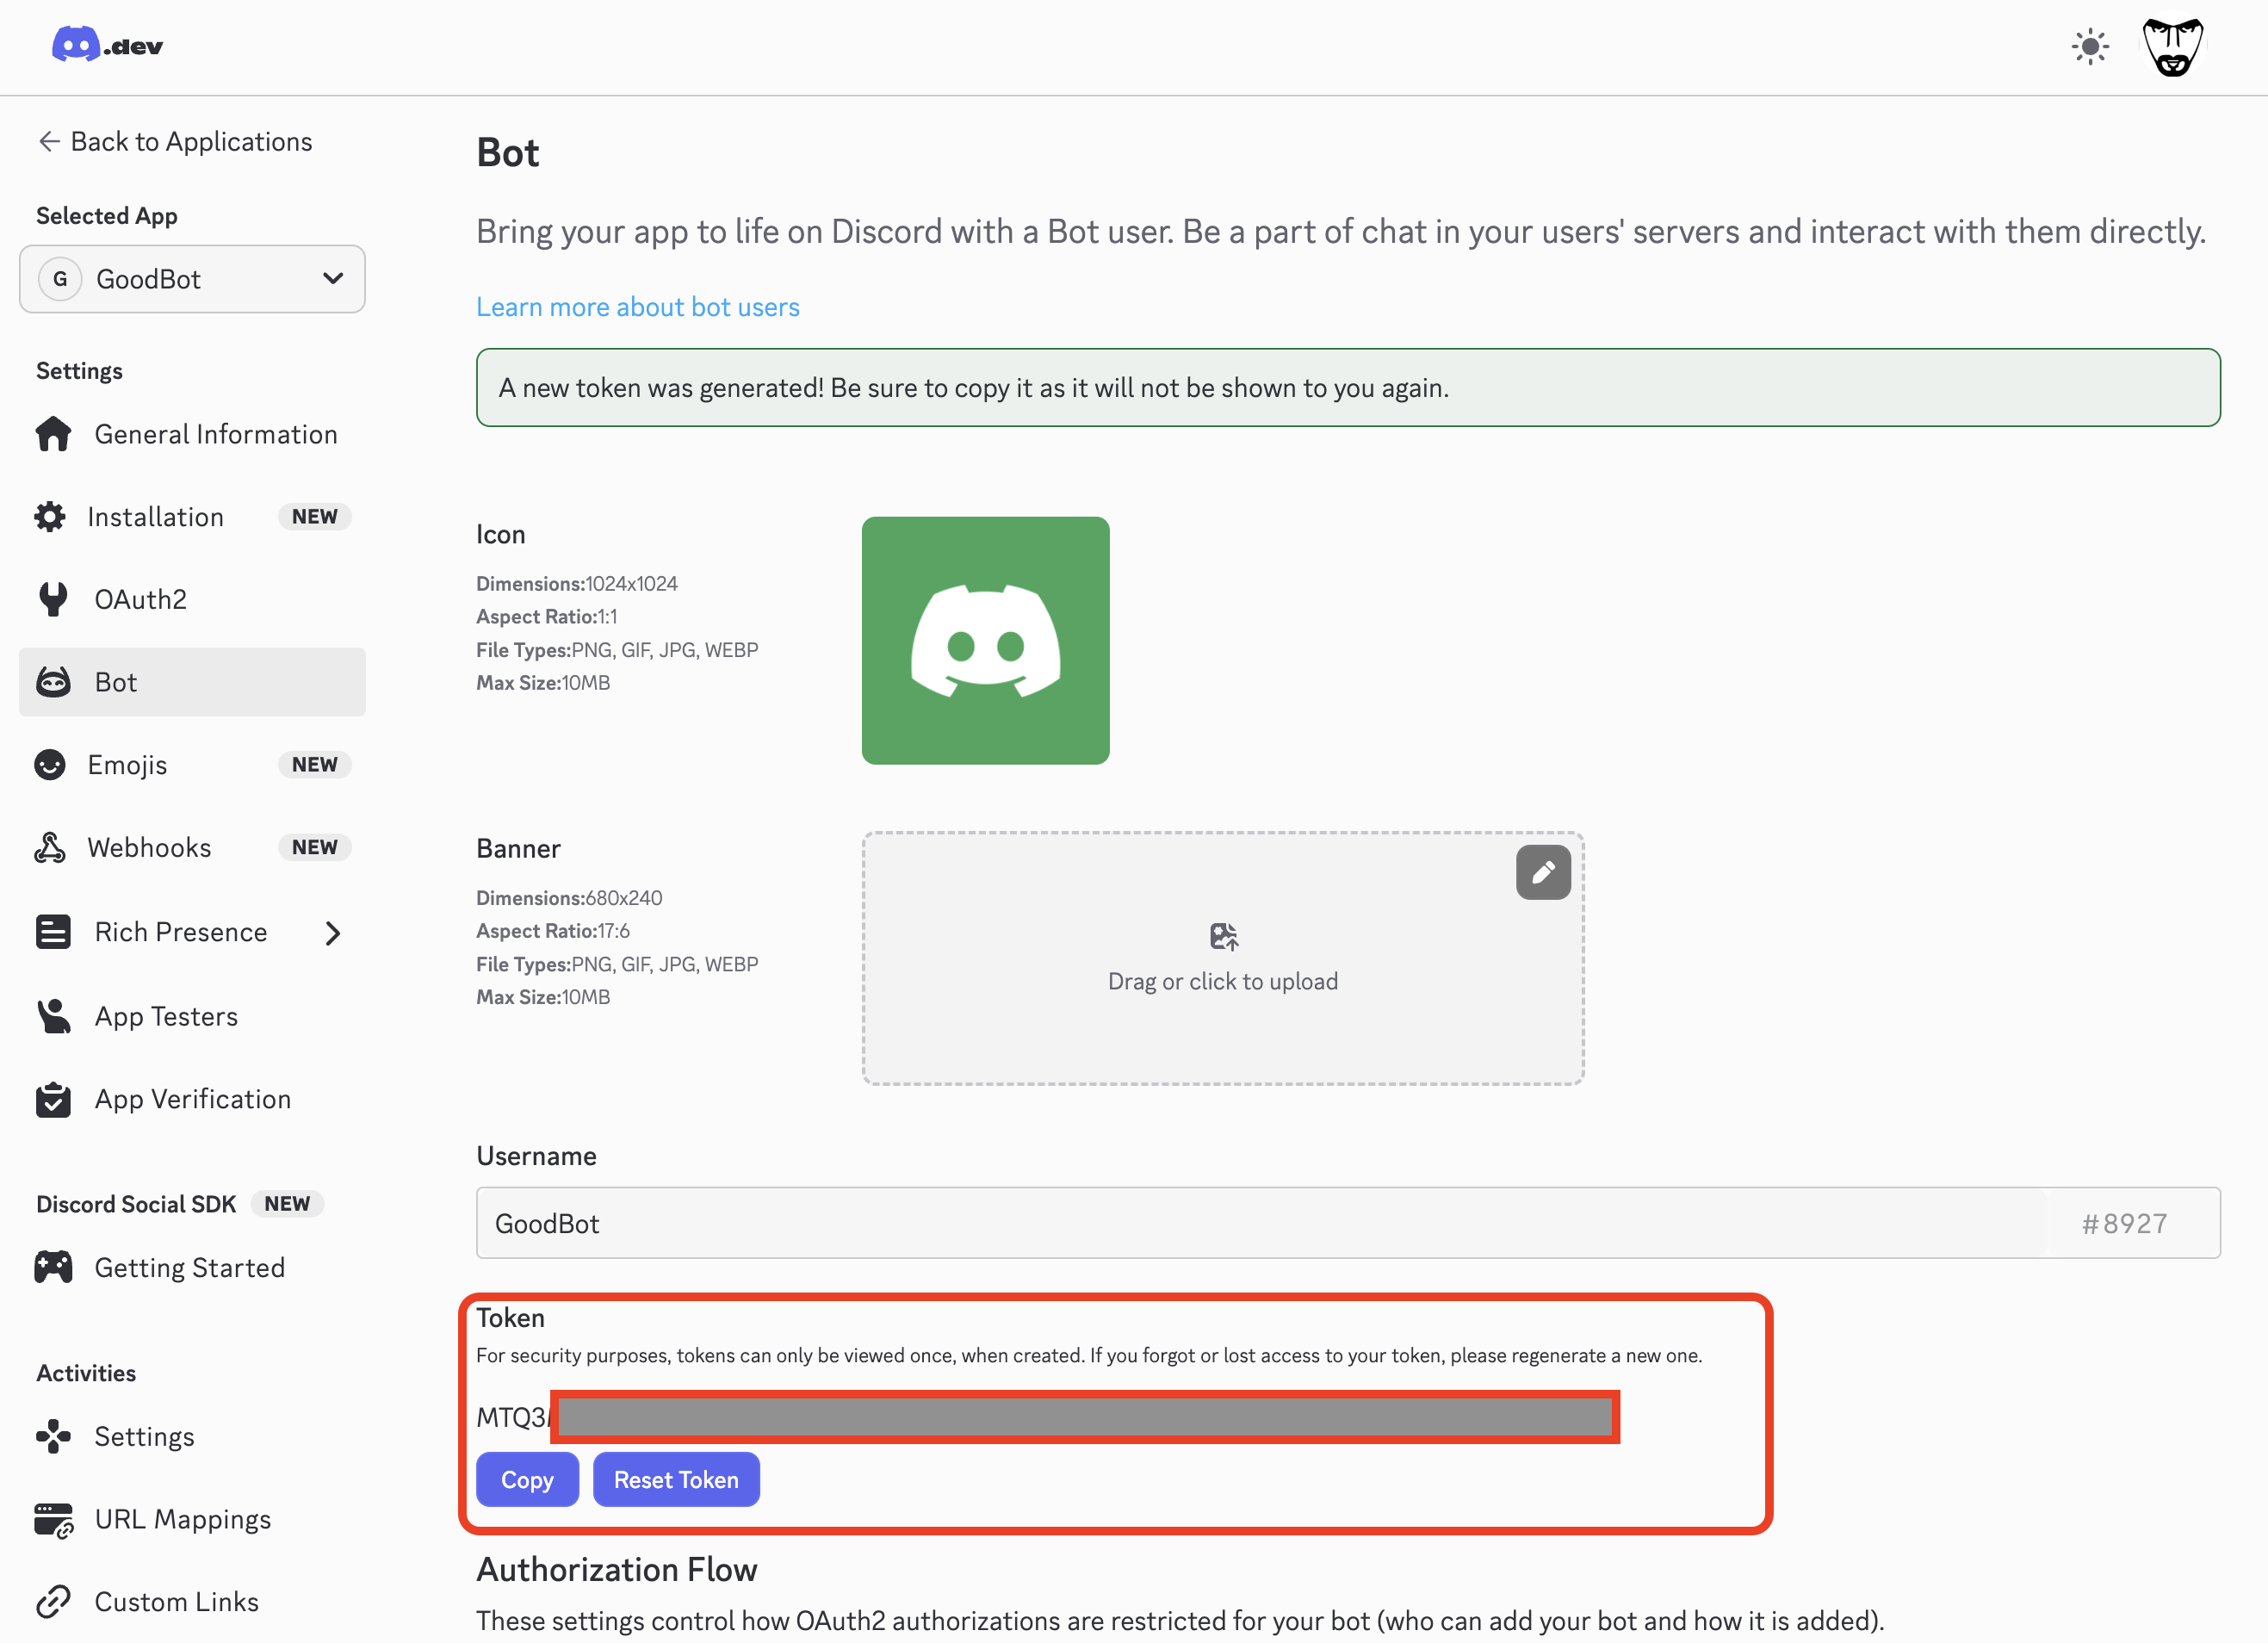Image resolution: width=2268 pixels, height=1643 pixels.
Task: Click the Bot robot face icon
Action: [x=52, y=681]
